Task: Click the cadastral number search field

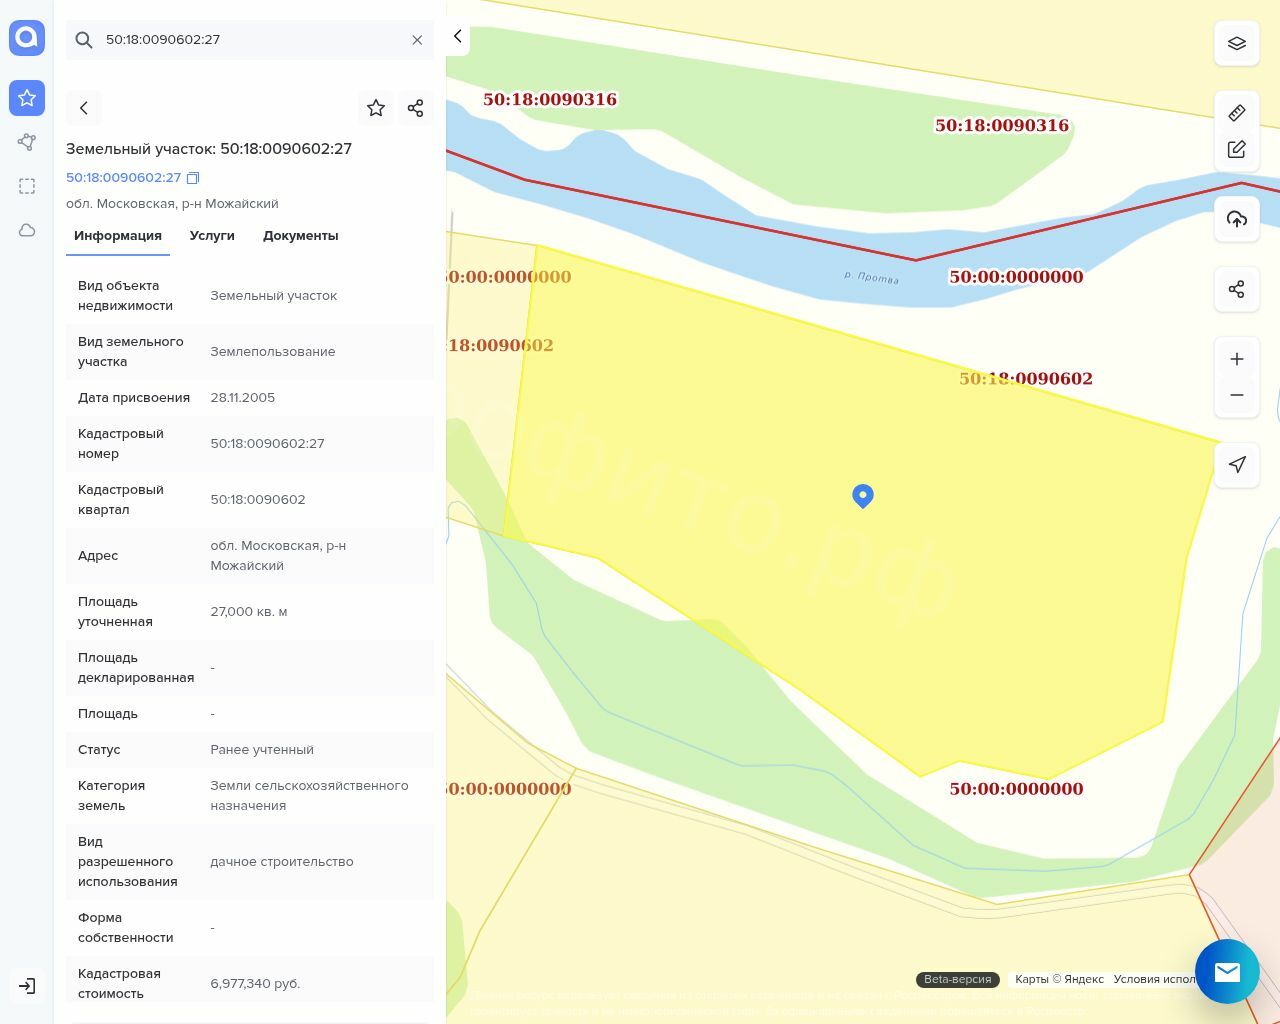Action: (x=250, y=40)
